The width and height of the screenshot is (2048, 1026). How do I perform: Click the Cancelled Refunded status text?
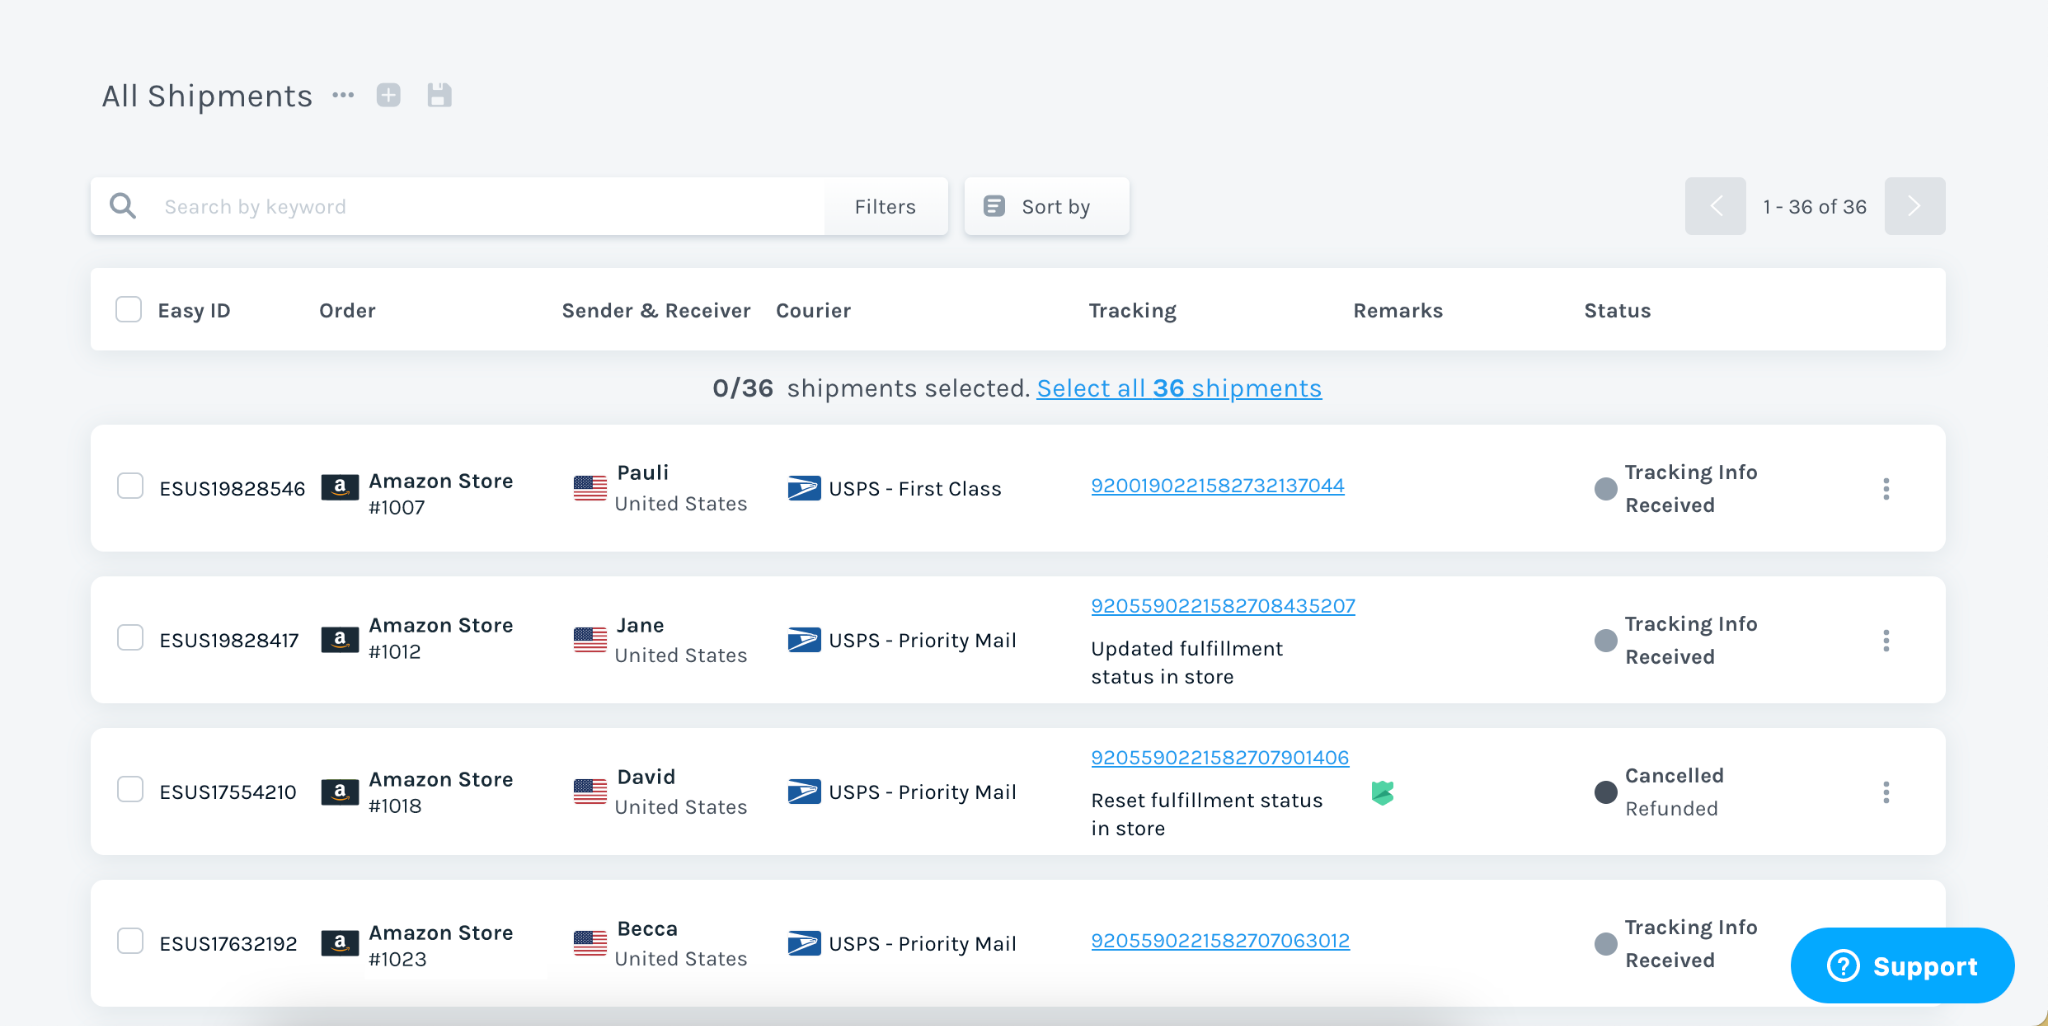(1674, 792)
